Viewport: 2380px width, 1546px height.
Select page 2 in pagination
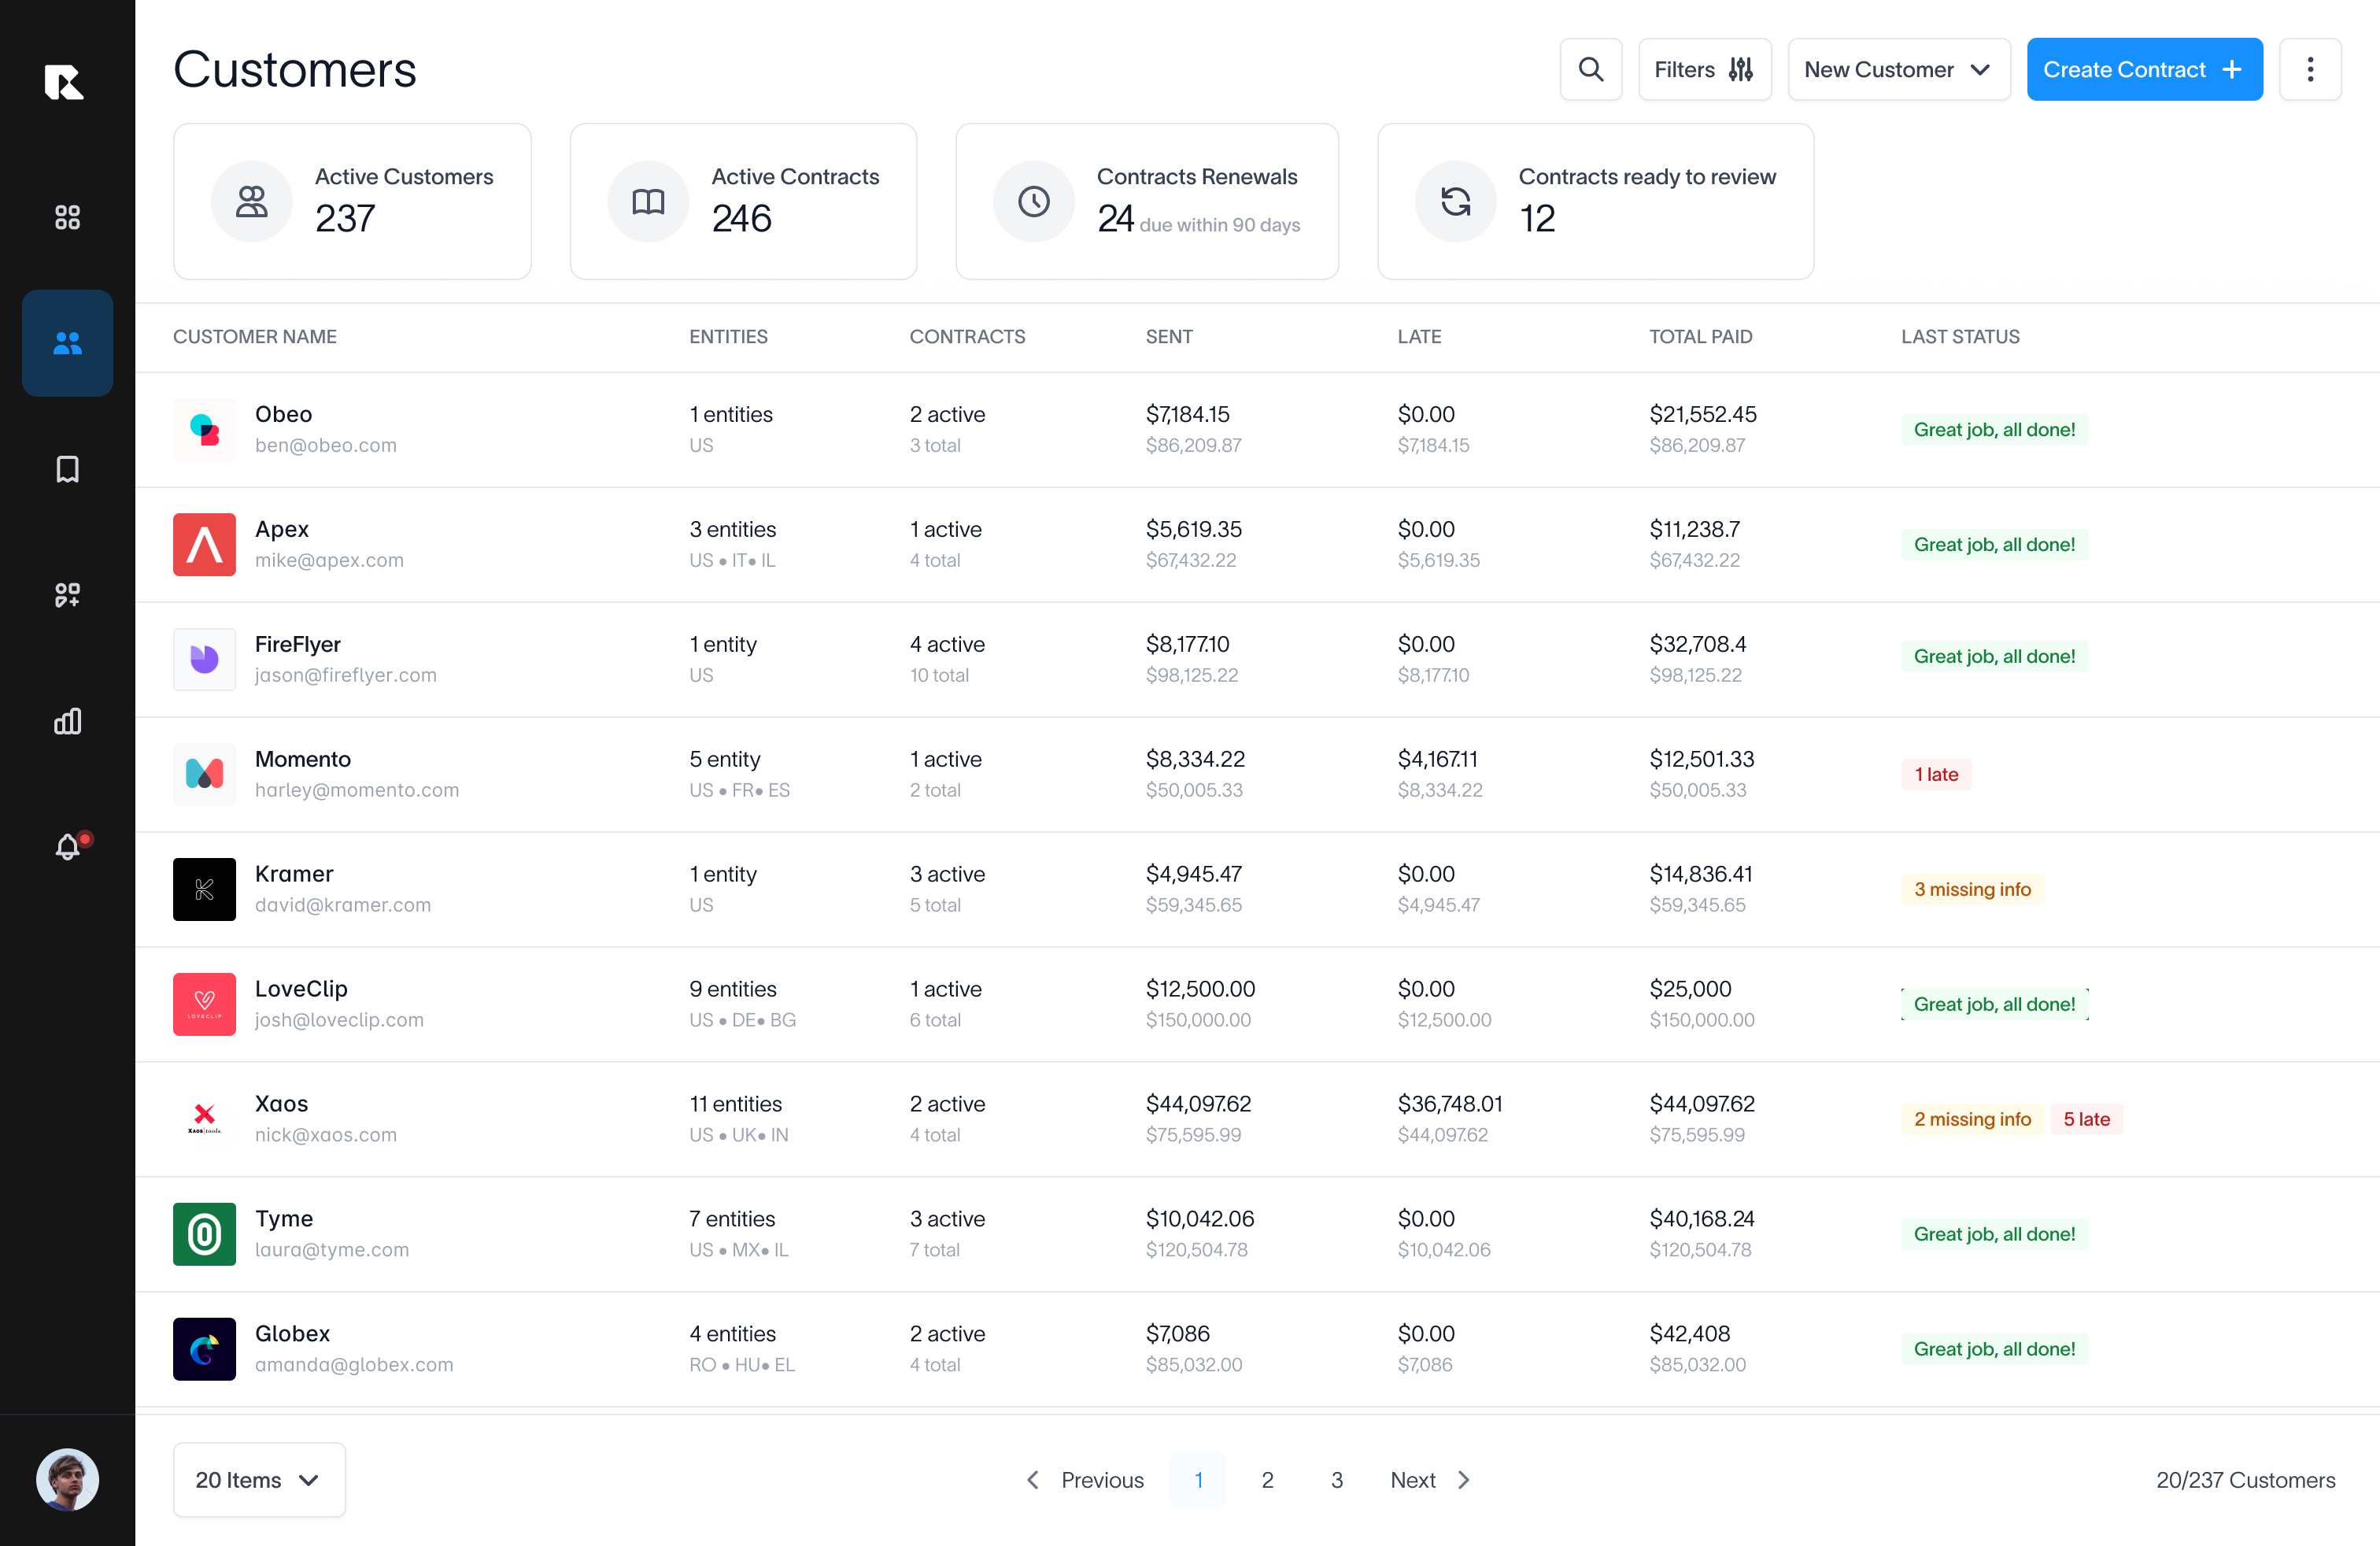[x=1267, y=1479]
